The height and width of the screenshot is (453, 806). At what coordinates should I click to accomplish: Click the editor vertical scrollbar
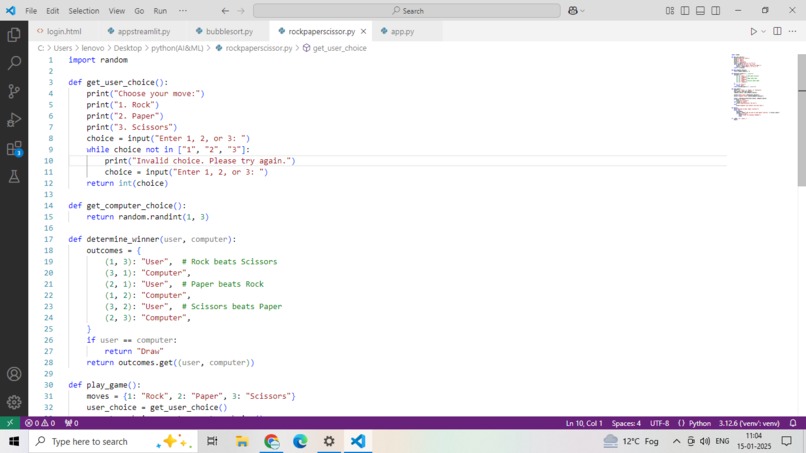coord(801,119)
